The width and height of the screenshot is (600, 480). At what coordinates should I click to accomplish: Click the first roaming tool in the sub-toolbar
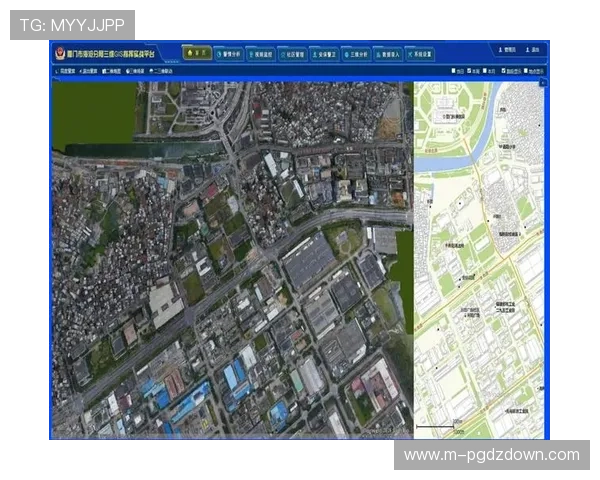click(68, 72)
